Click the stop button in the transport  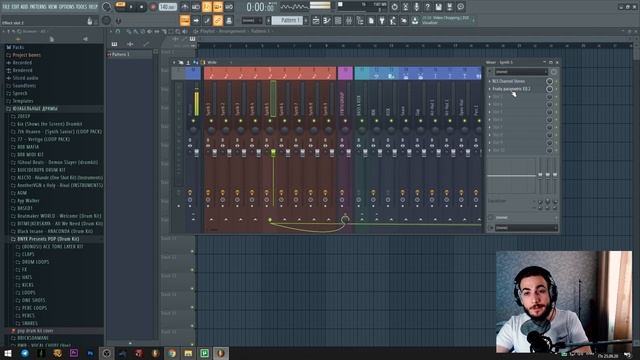(141, 7)
